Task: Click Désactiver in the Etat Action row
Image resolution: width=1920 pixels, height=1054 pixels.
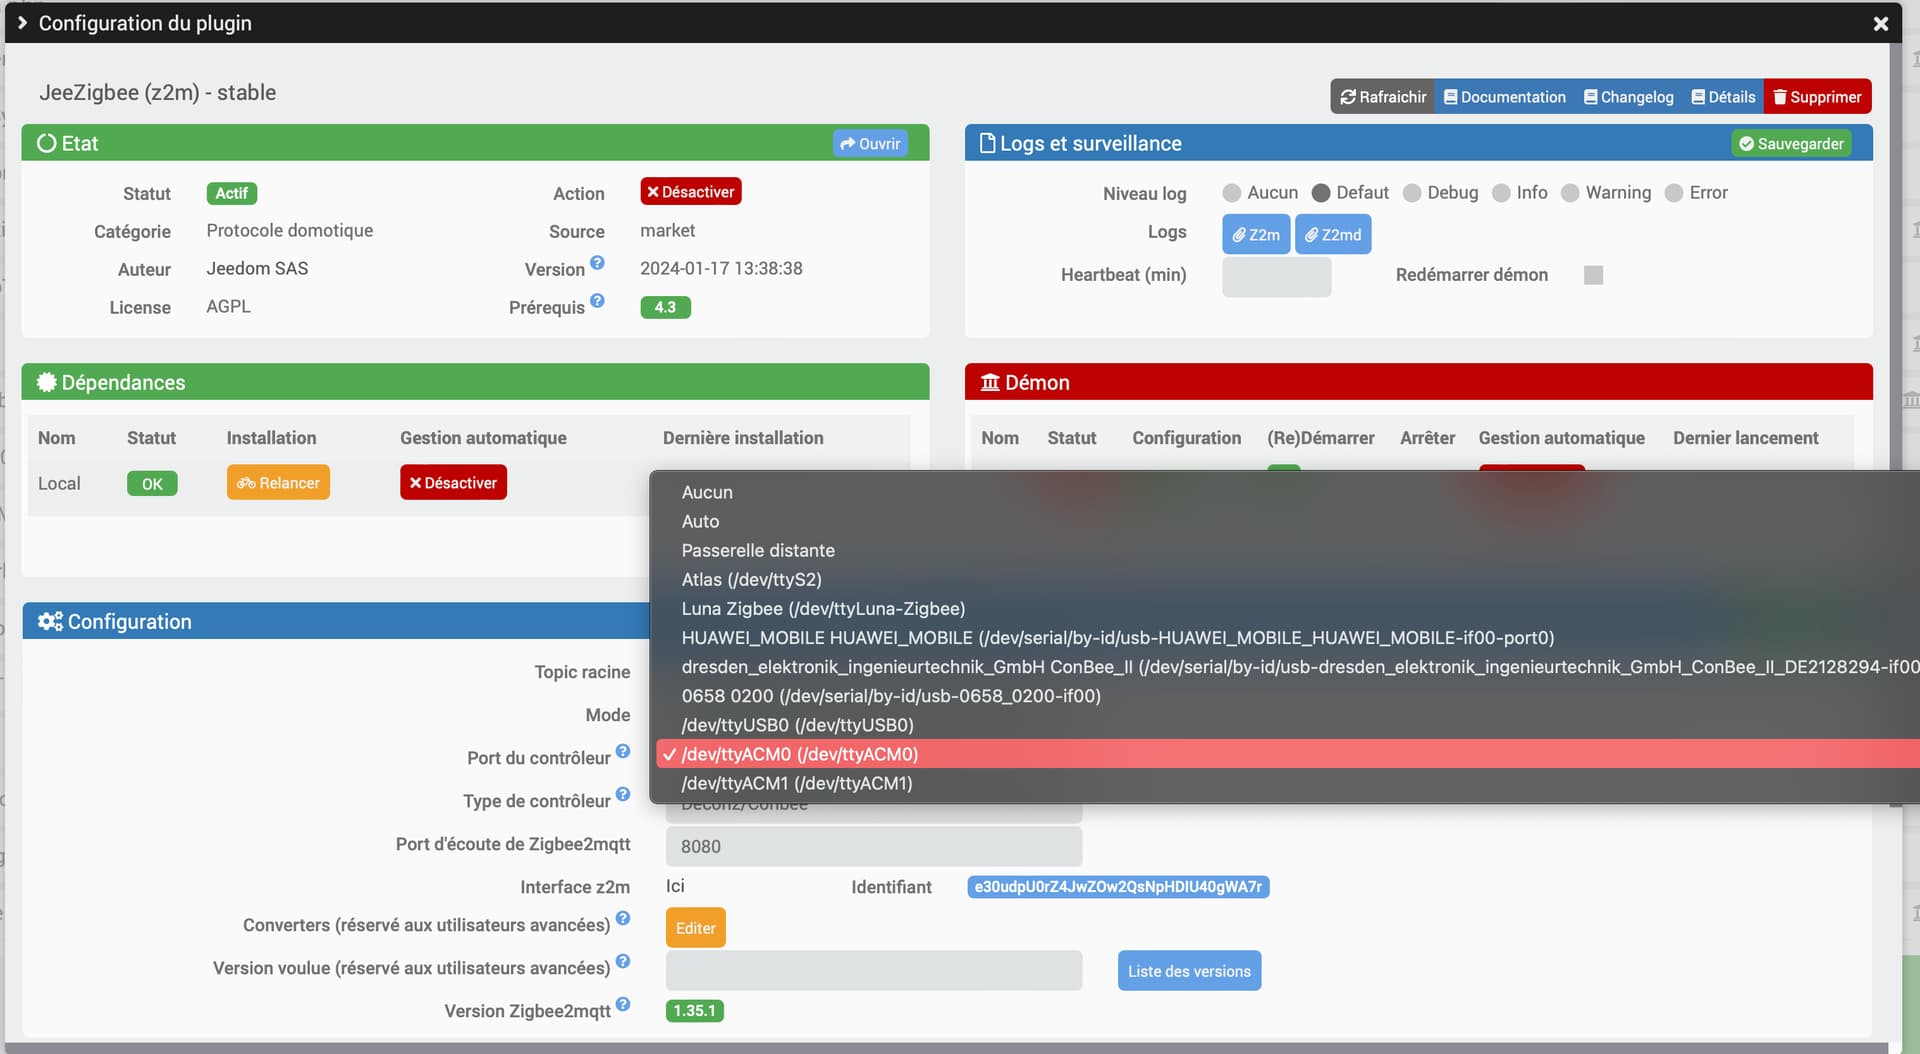Action: pos(691,192)
